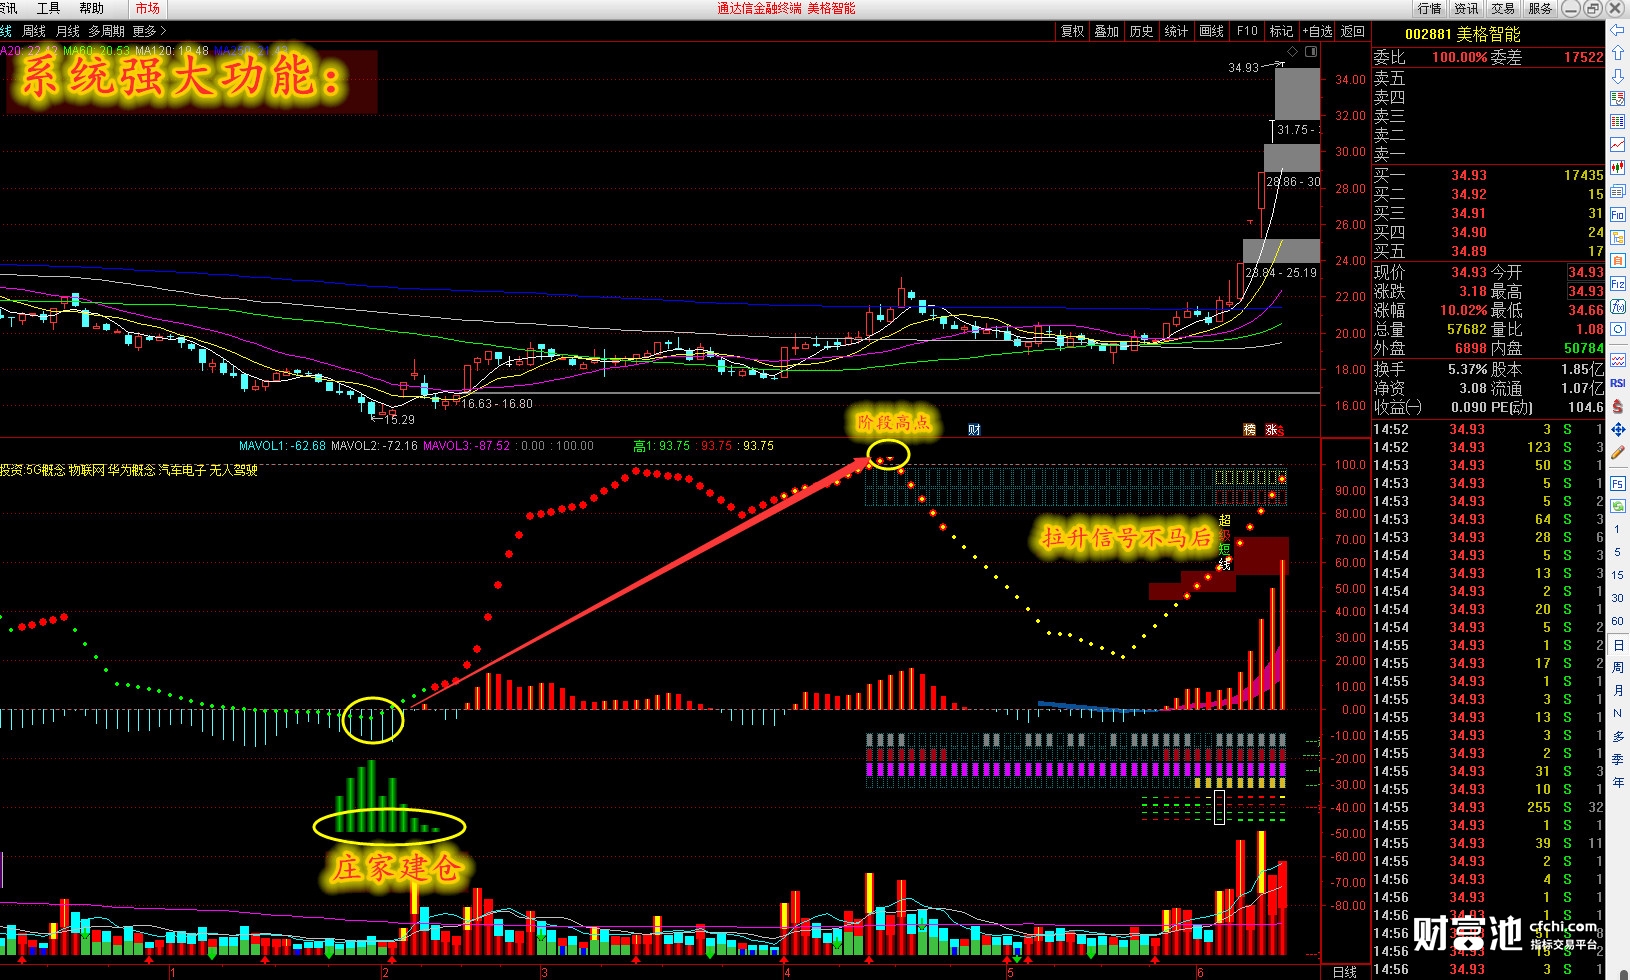Click the up arrow icon in right sidebar
Viewport: 1630px width, 980px height.
pyautogui.click(x=1617, y=53)
